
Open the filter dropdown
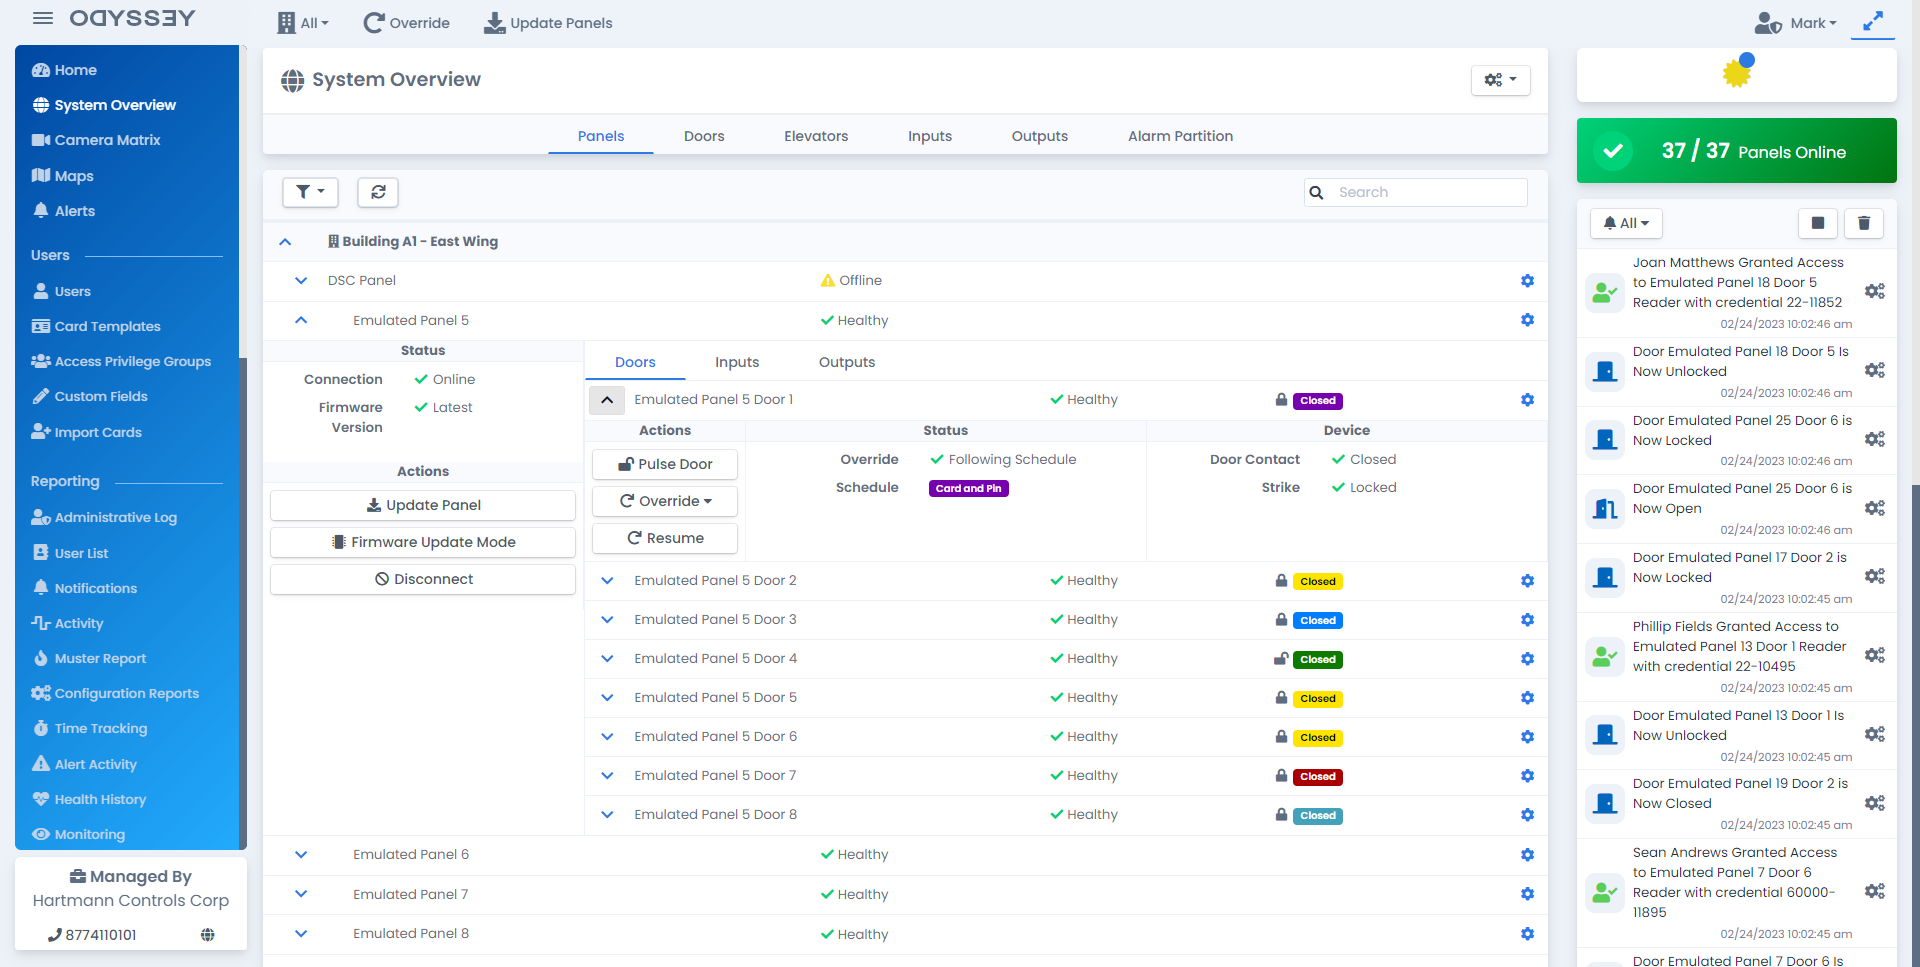pyautogui.click(x=310, y=192)
